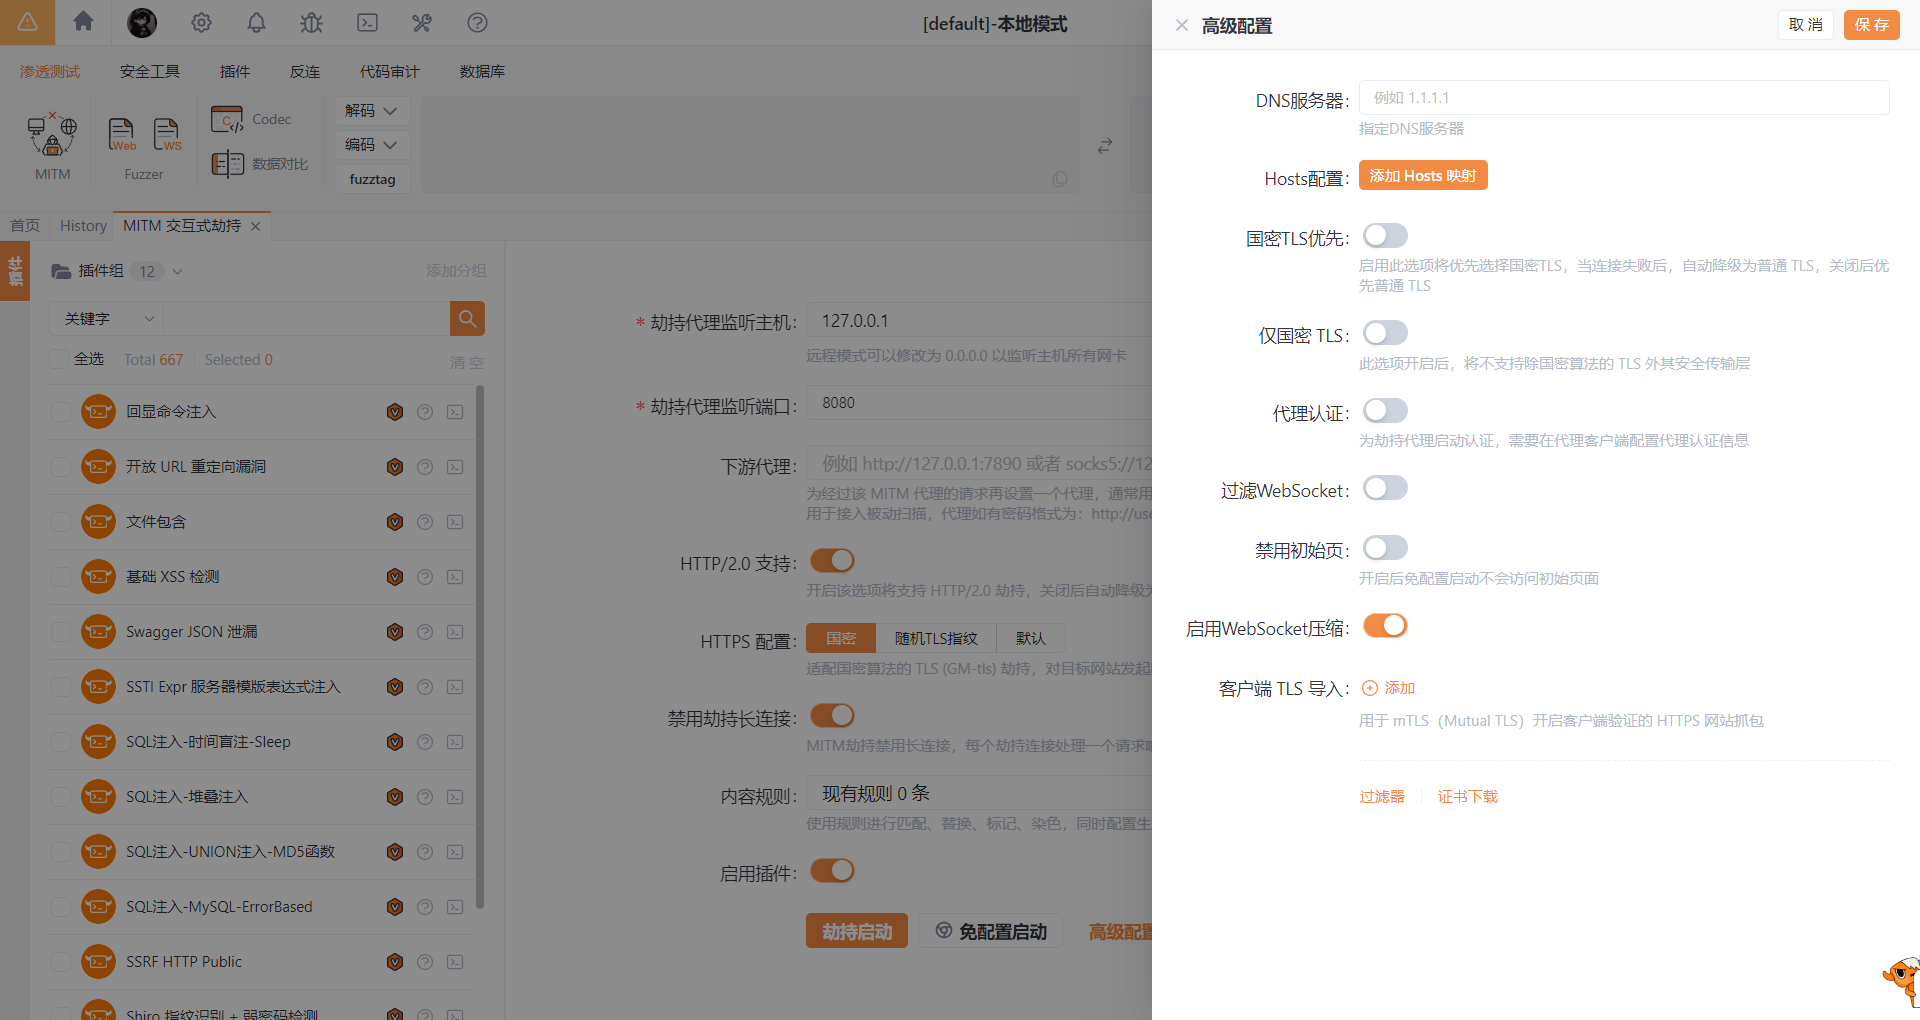Click the 免配置启动 button

991,931
